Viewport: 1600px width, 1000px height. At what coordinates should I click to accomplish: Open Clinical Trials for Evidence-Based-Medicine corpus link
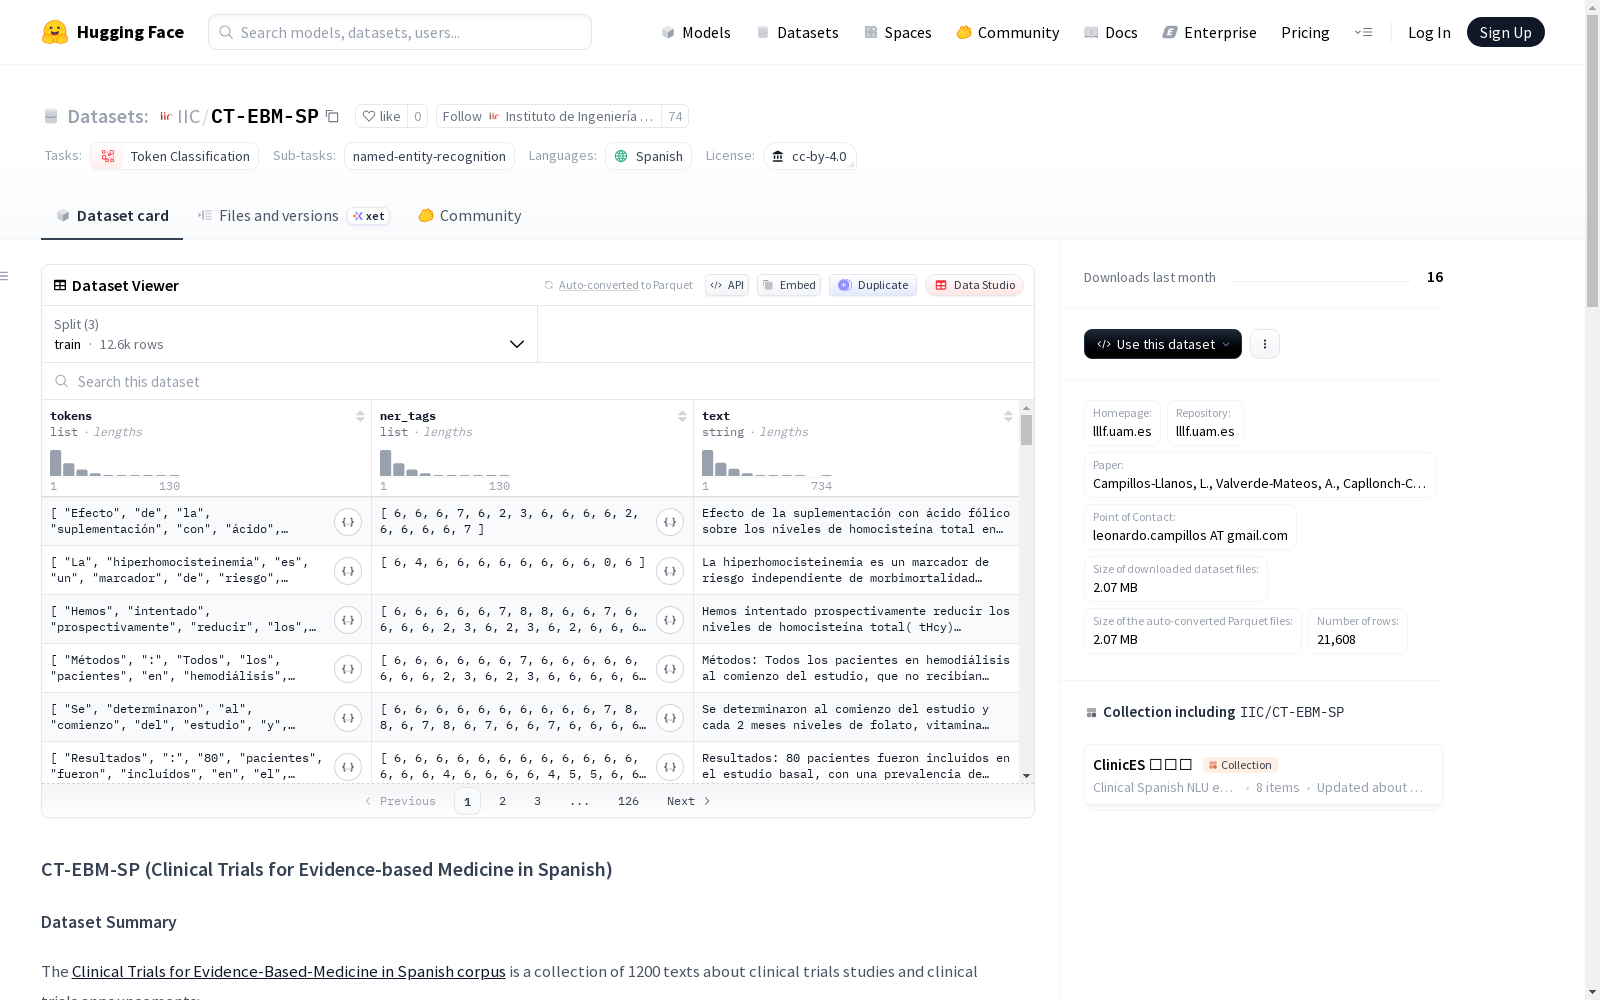[289, 971]
